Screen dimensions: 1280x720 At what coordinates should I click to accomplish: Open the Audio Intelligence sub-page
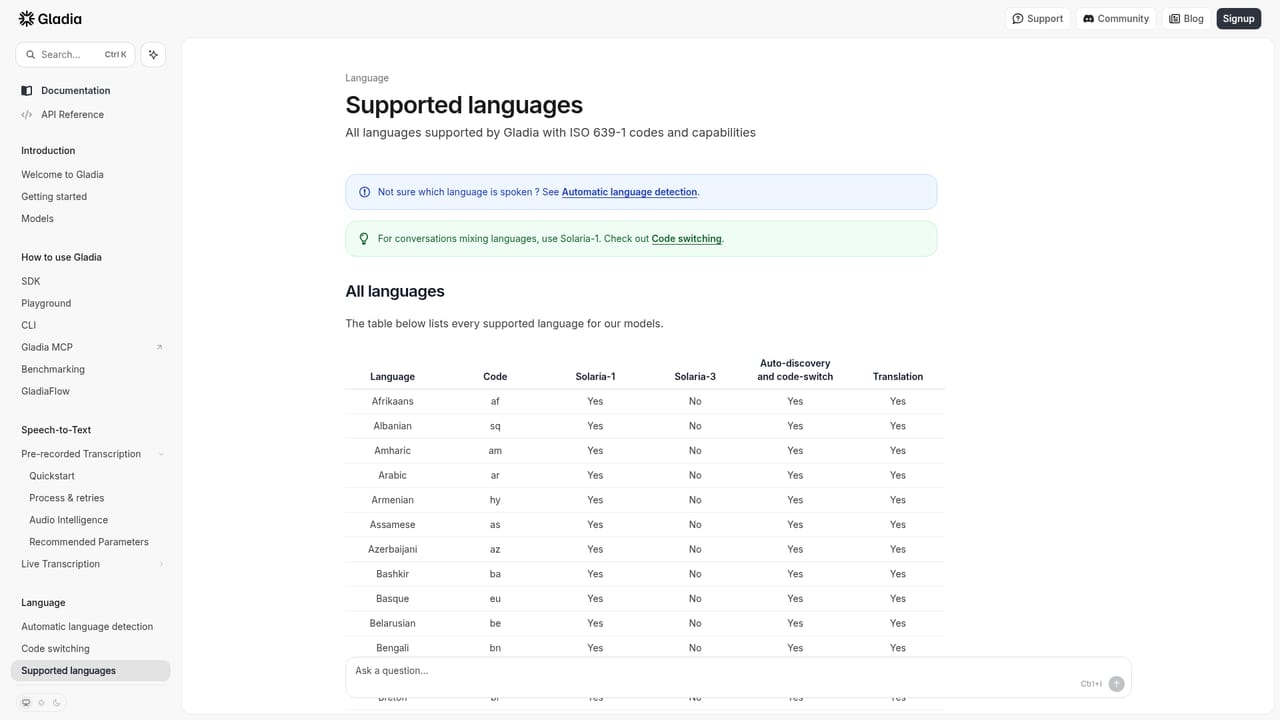[68, 520]
